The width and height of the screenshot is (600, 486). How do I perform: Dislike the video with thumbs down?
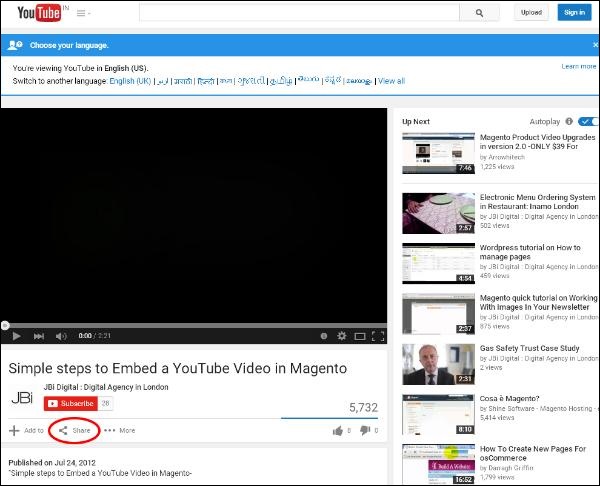365,431
